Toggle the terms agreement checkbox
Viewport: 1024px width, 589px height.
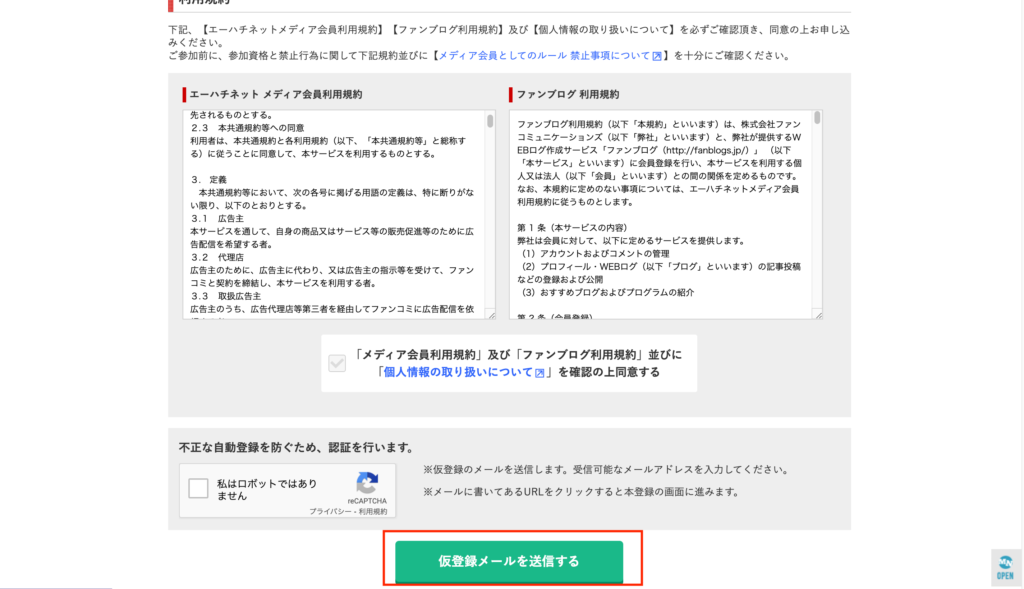337,363
